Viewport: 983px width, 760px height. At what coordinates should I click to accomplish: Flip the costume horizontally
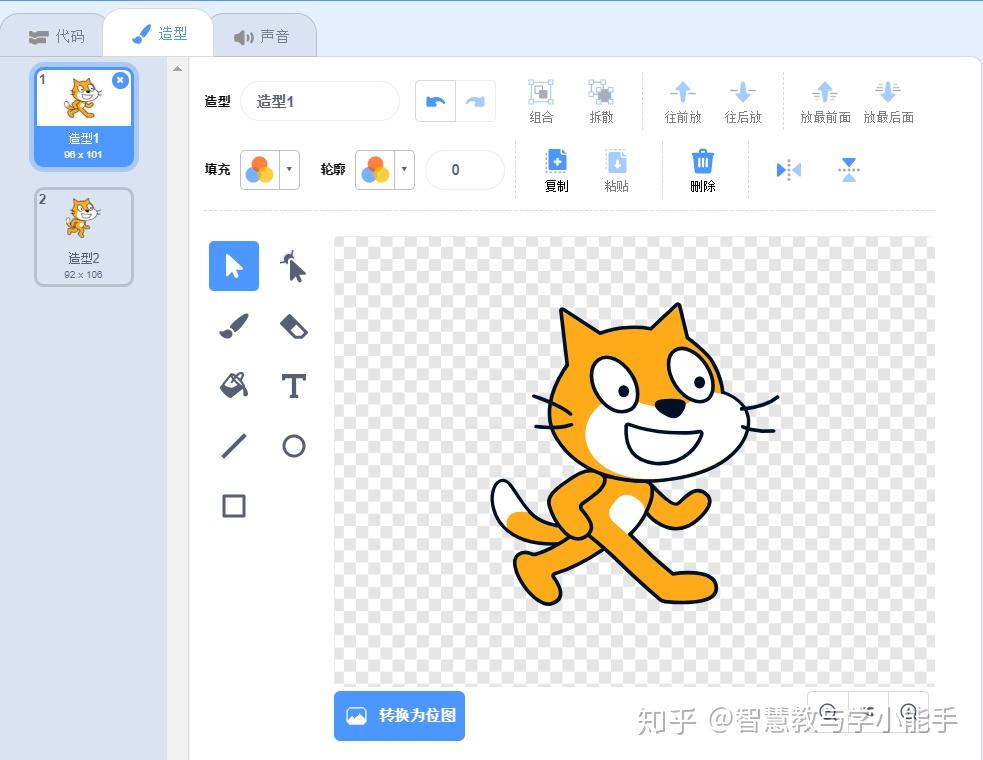788,169
